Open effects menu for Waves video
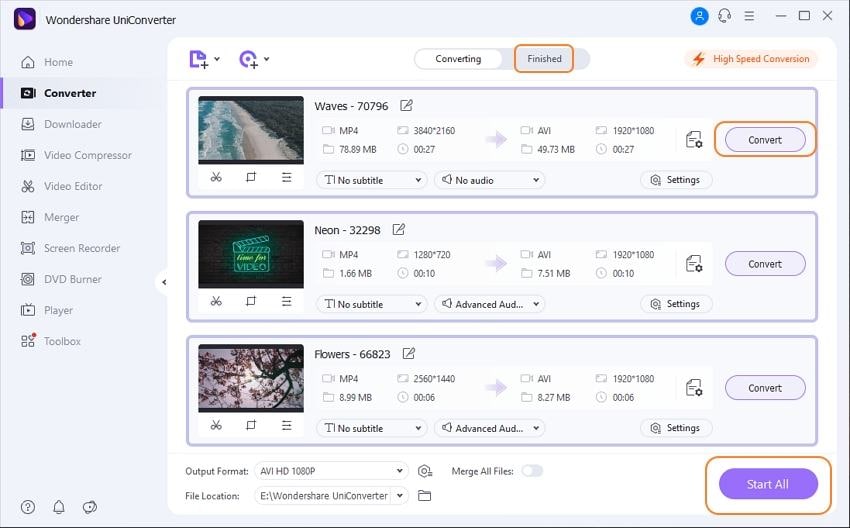The width and height of the screenshot is (850, 528). pos(286,177)
